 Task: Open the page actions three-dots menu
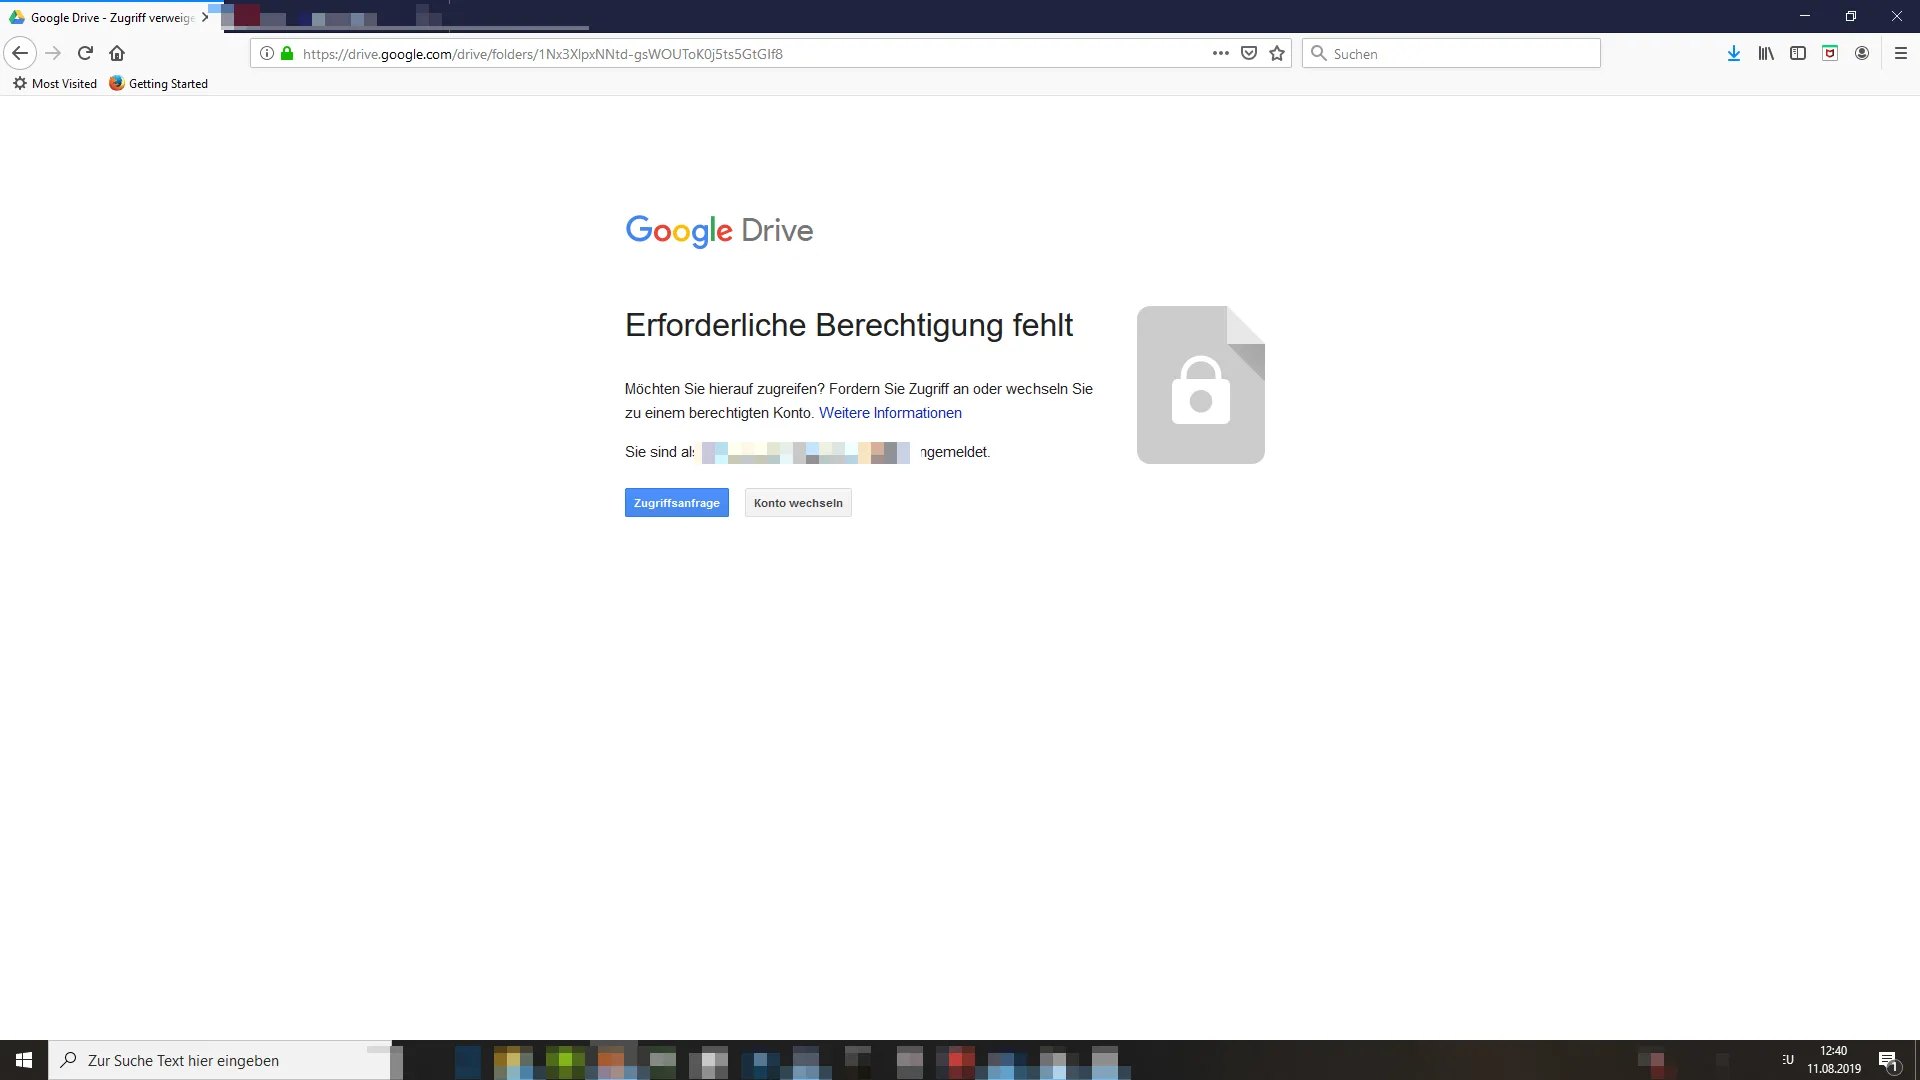point(1220,53)
